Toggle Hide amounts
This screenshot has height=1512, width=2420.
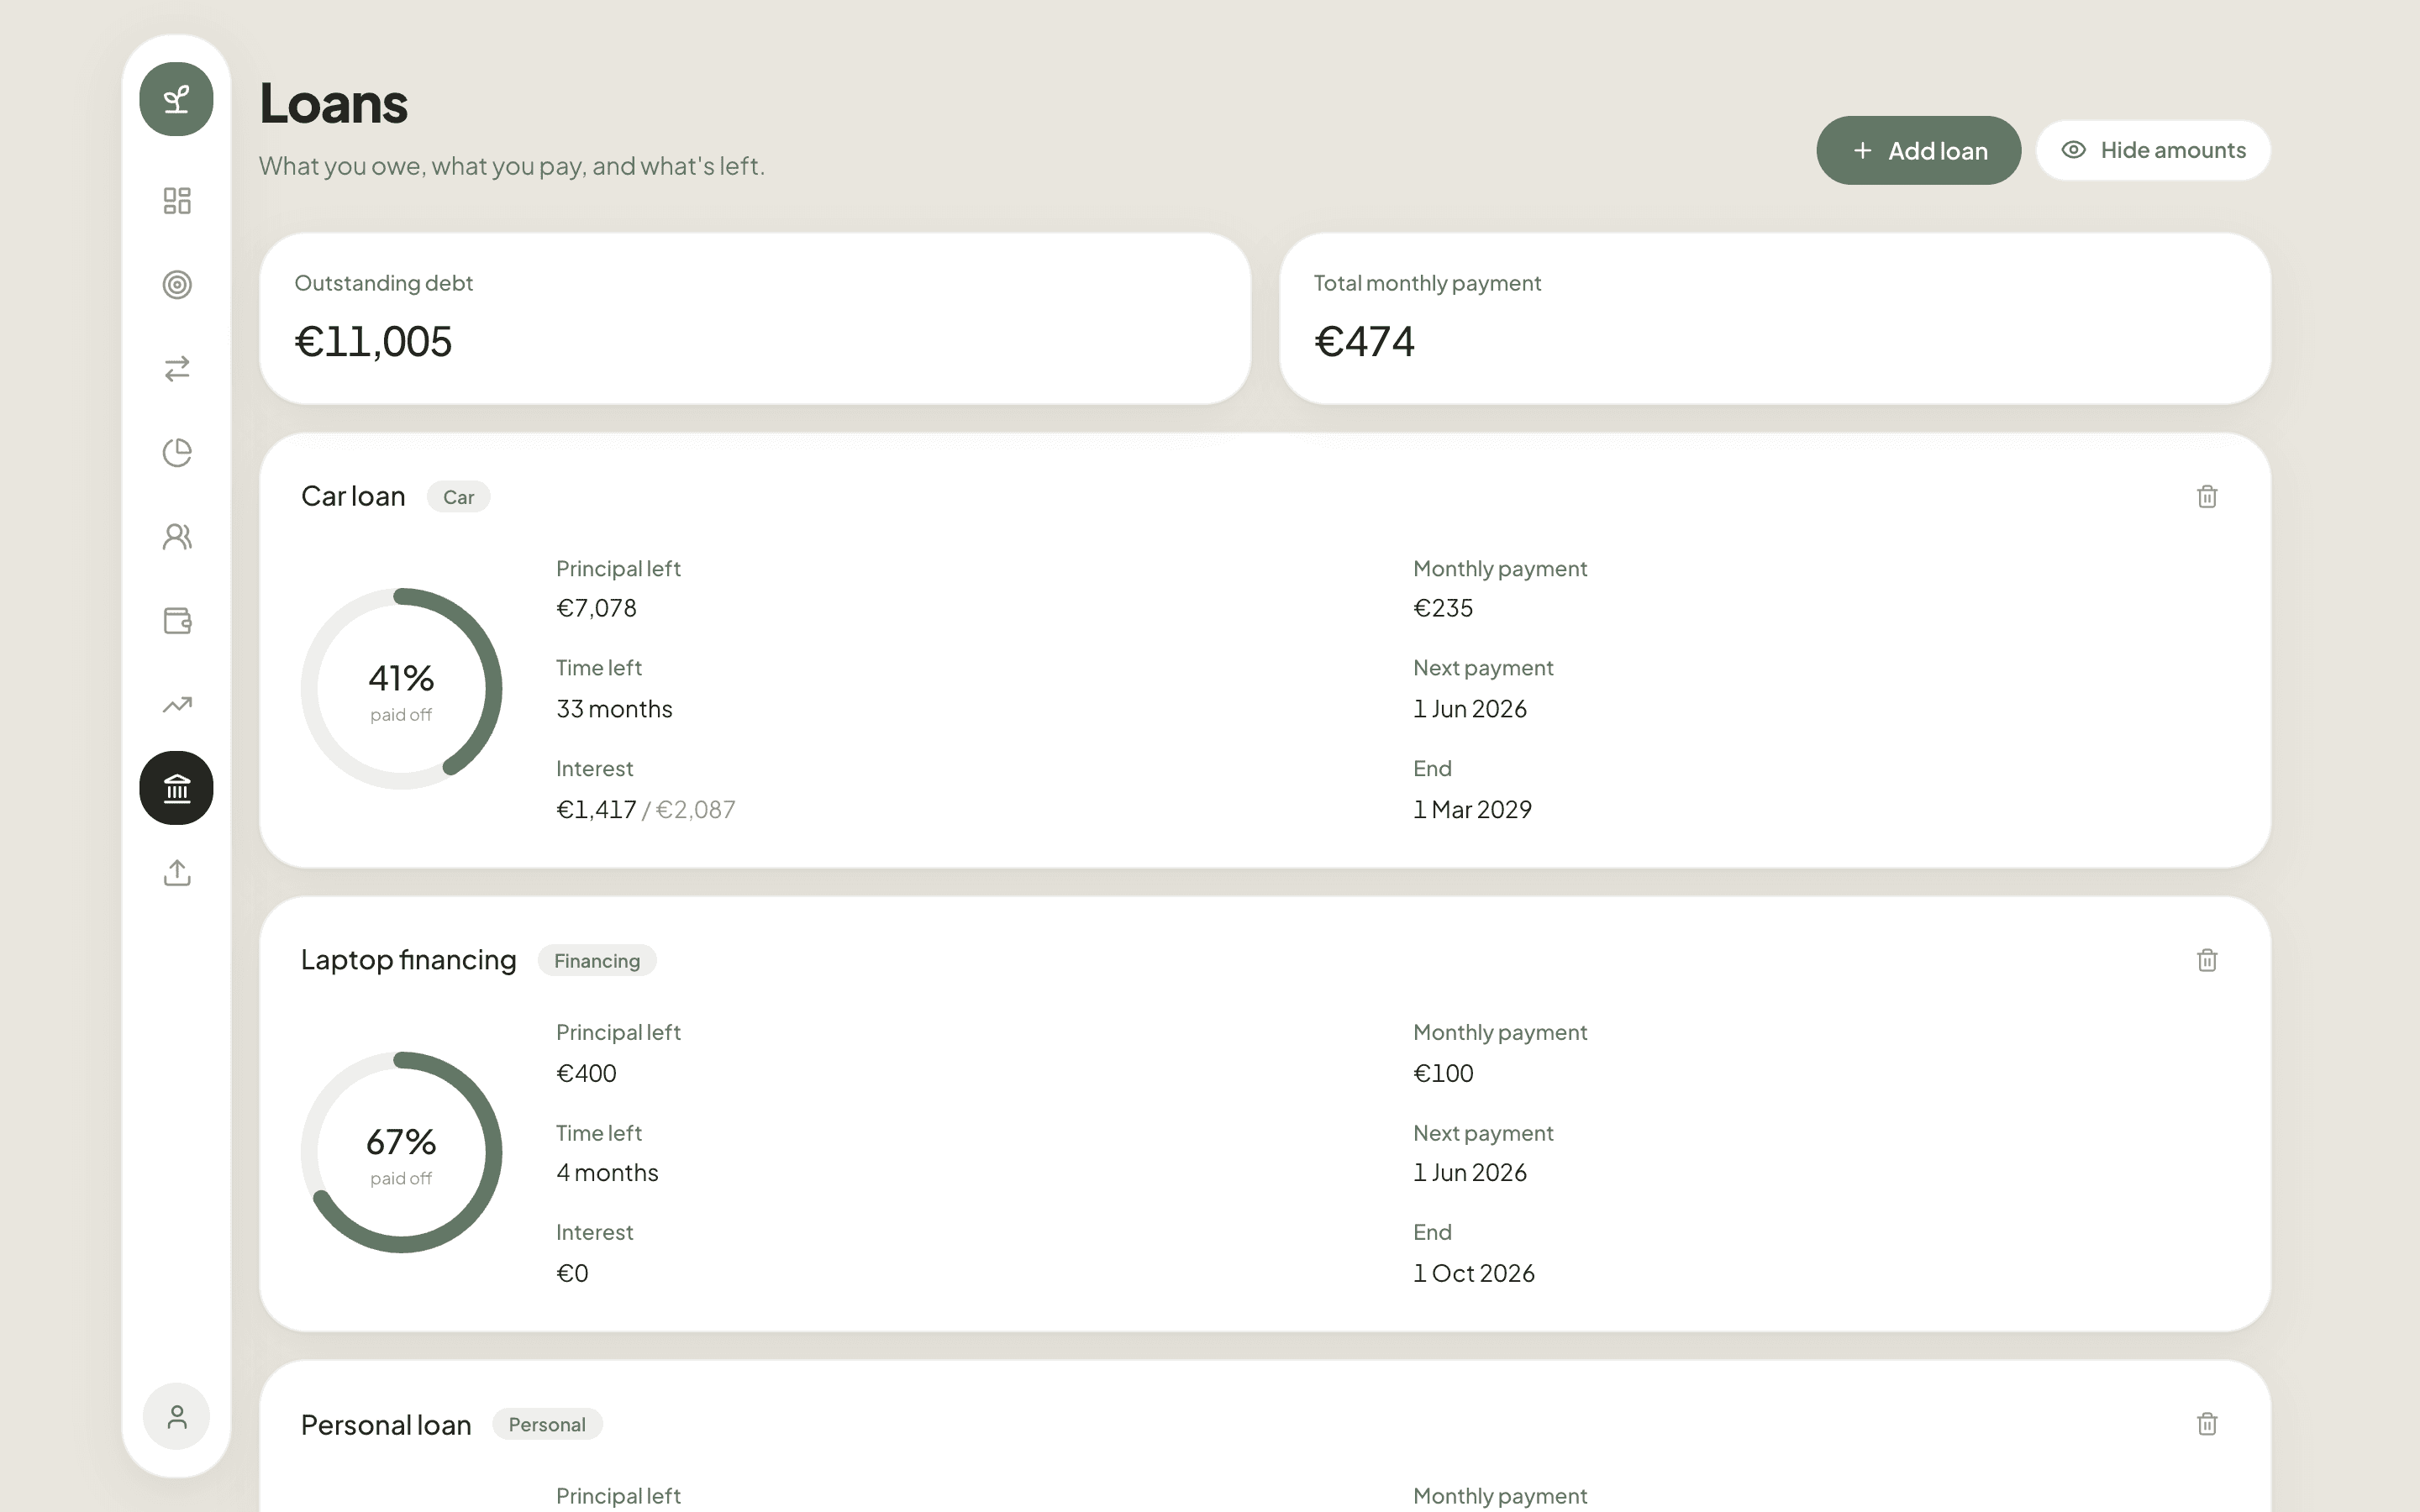(x=2153, y=151)
